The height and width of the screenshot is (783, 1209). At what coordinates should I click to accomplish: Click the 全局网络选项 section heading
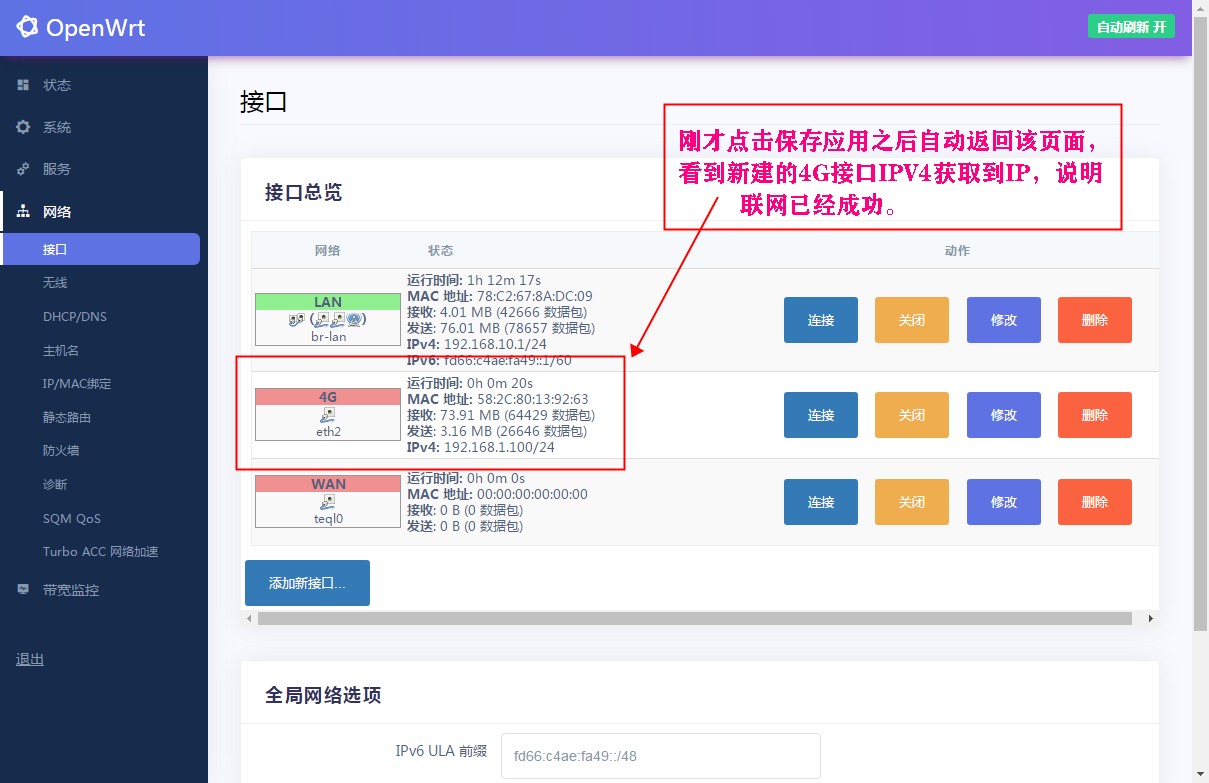323,695
